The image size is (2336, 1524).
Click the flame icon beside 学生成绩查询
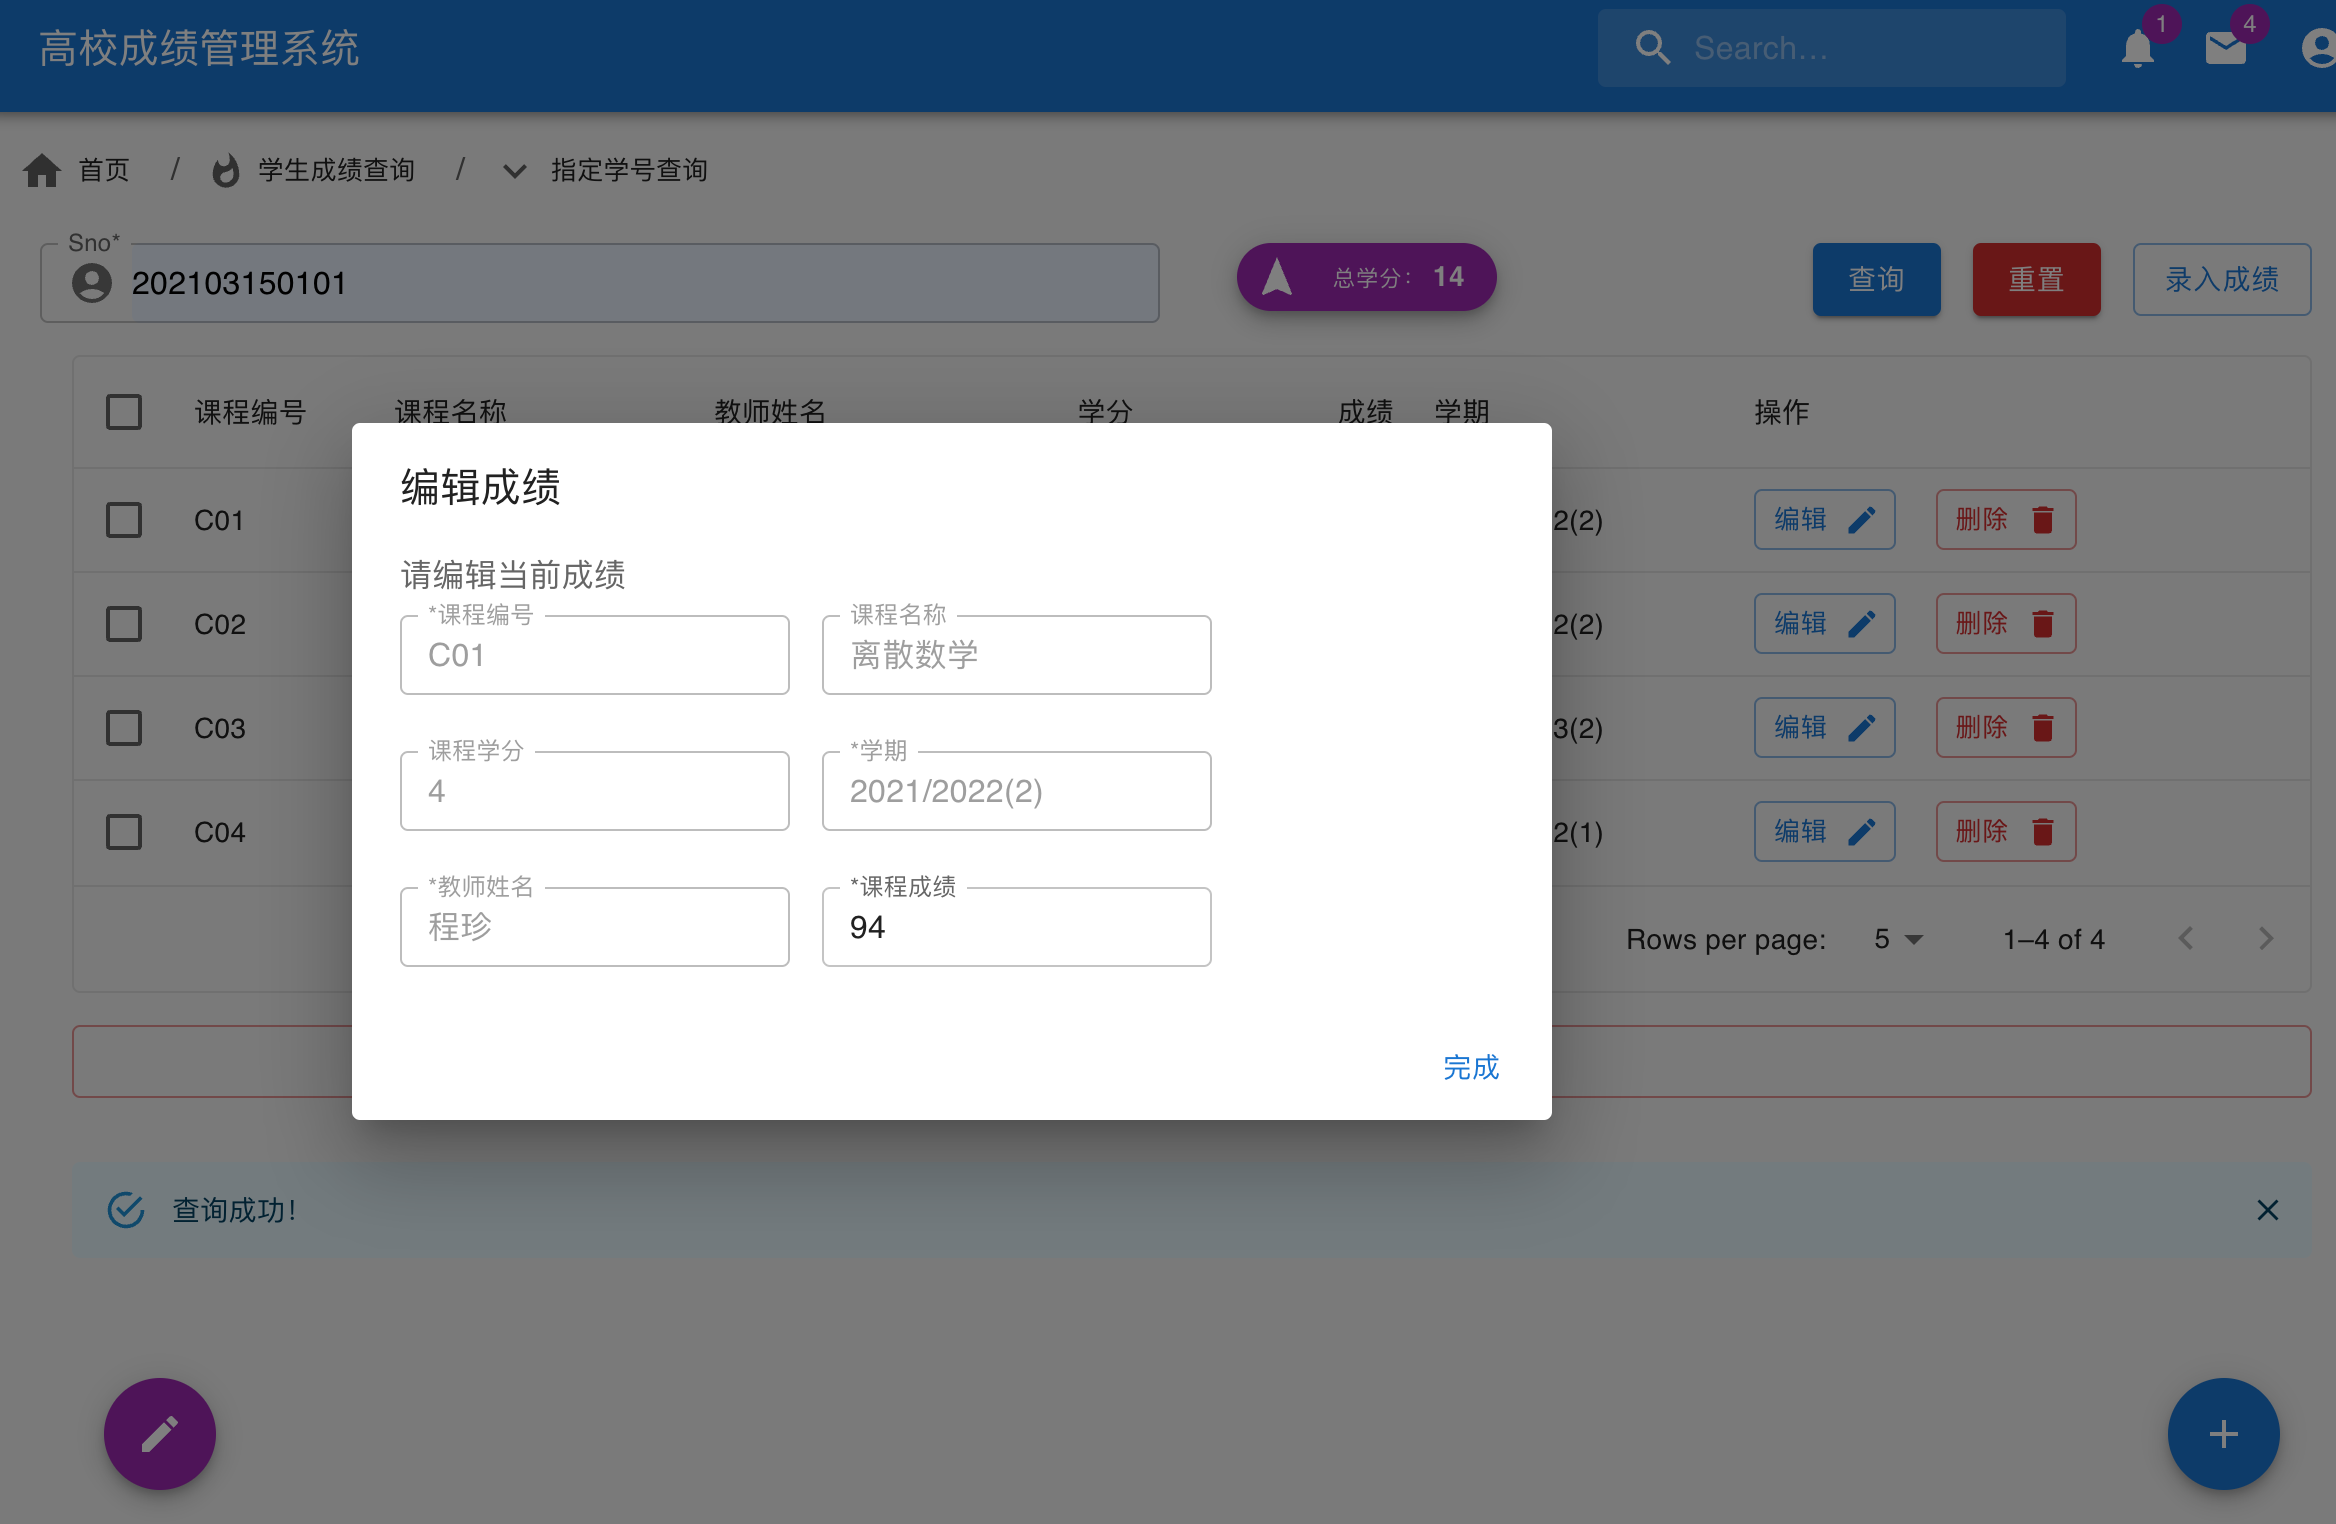[226, 171]
